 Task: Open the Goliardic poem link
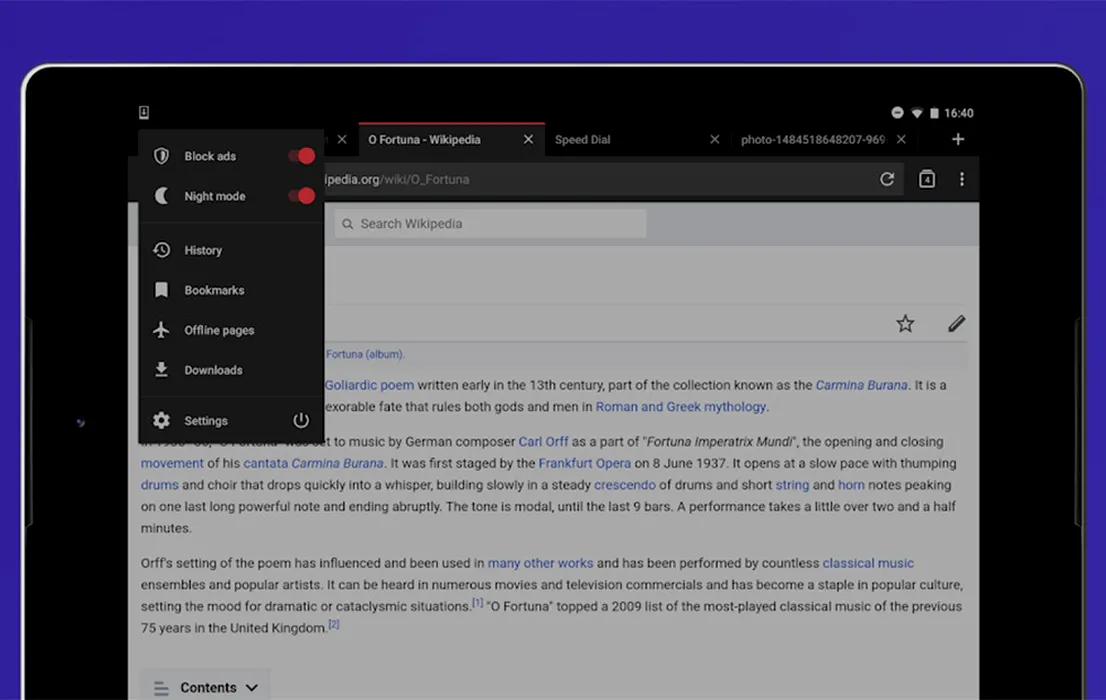pos(369,385)
